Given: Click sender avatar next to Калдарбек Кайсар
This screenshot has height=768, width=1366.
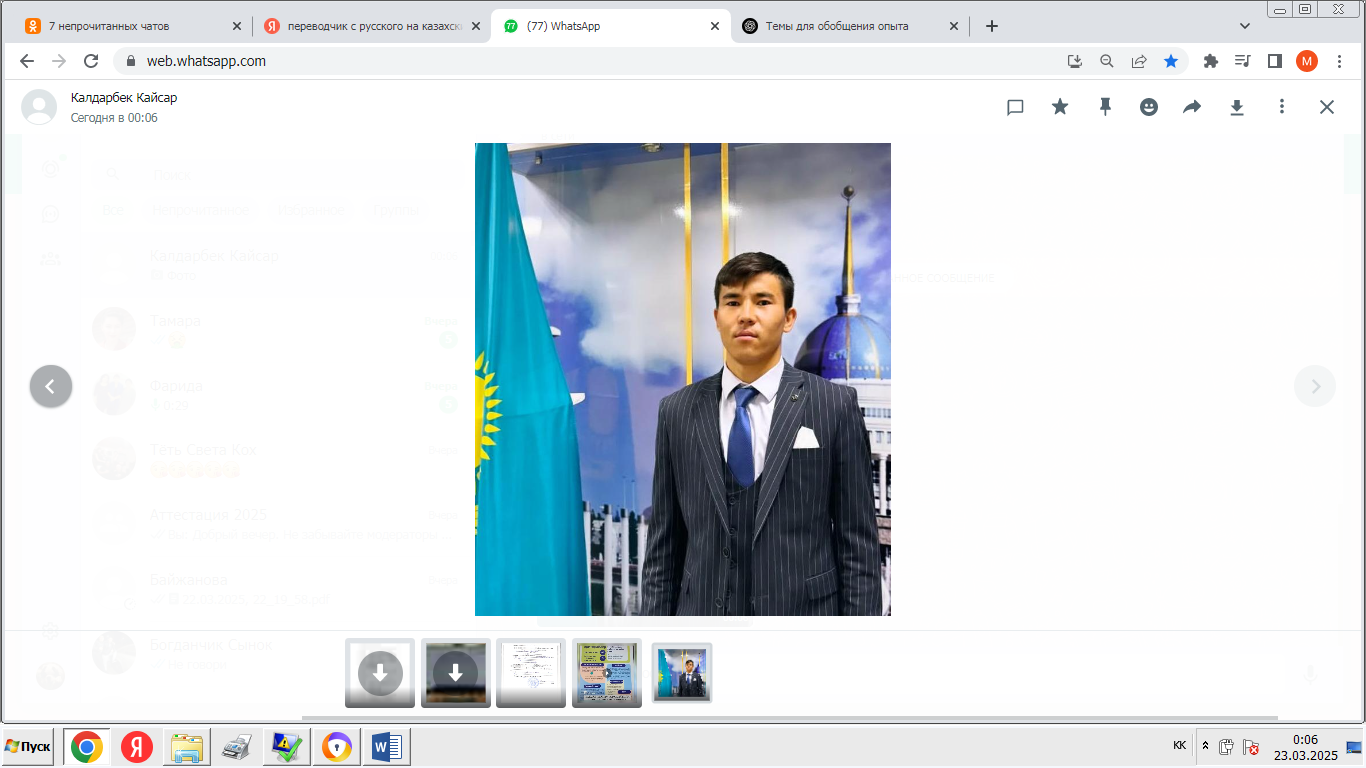Looking at the screenshot, I should click(x=39, y=107).
